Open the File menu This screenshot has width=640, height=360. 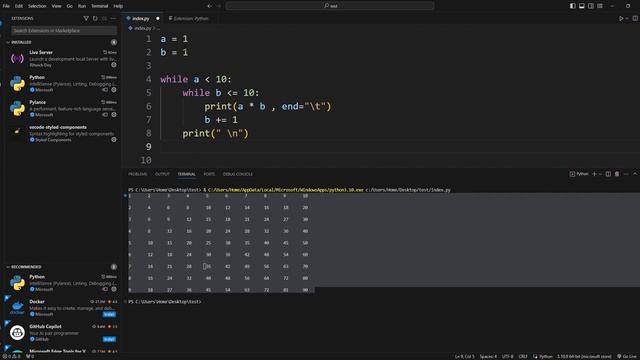pyautogui.click(x=6, y=6)
